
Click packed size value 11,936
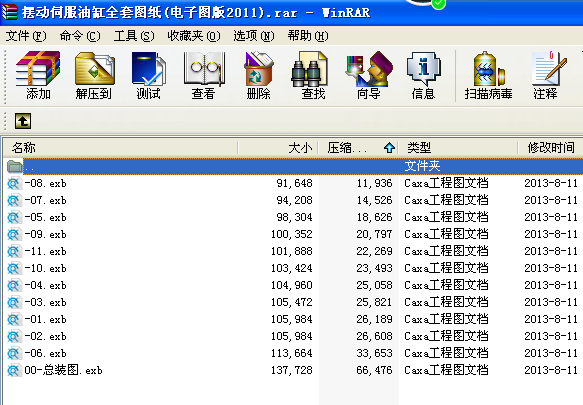pyautogui.click(x=374, y=183)
